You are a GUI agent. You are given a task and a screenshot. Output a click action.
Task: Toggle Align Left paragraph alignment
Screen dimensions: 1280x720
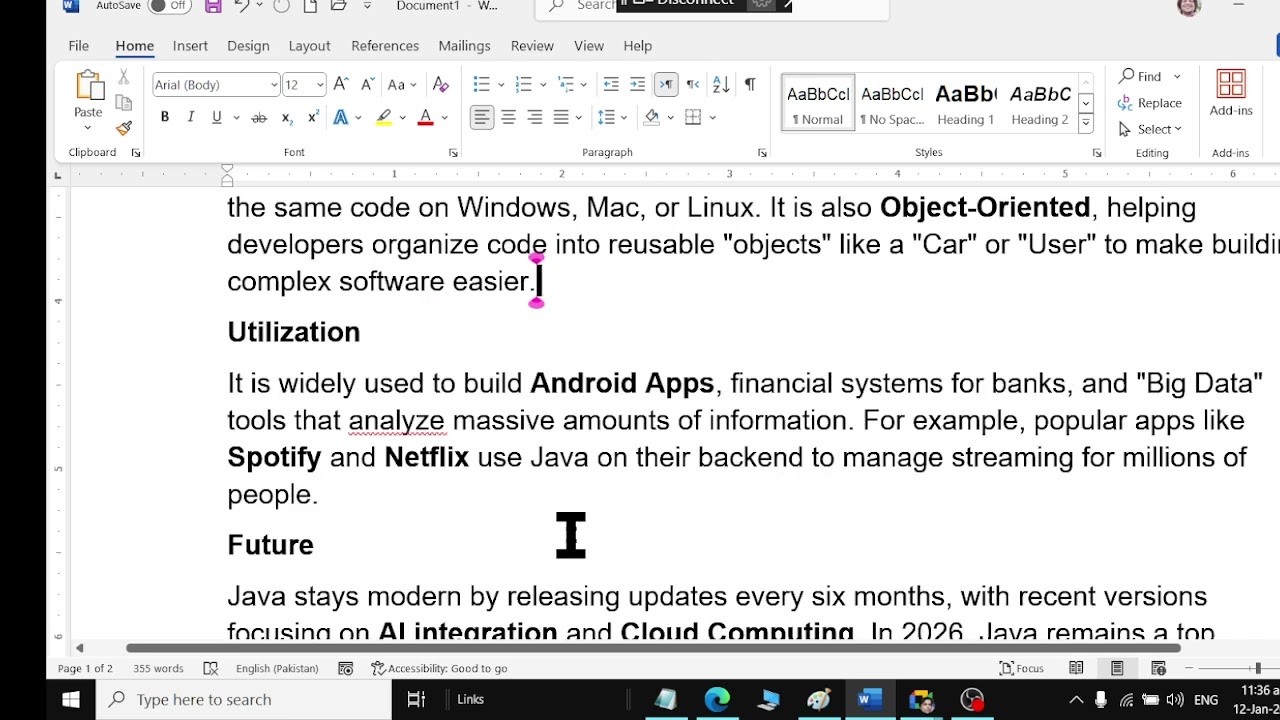click(x=482, y=118)
